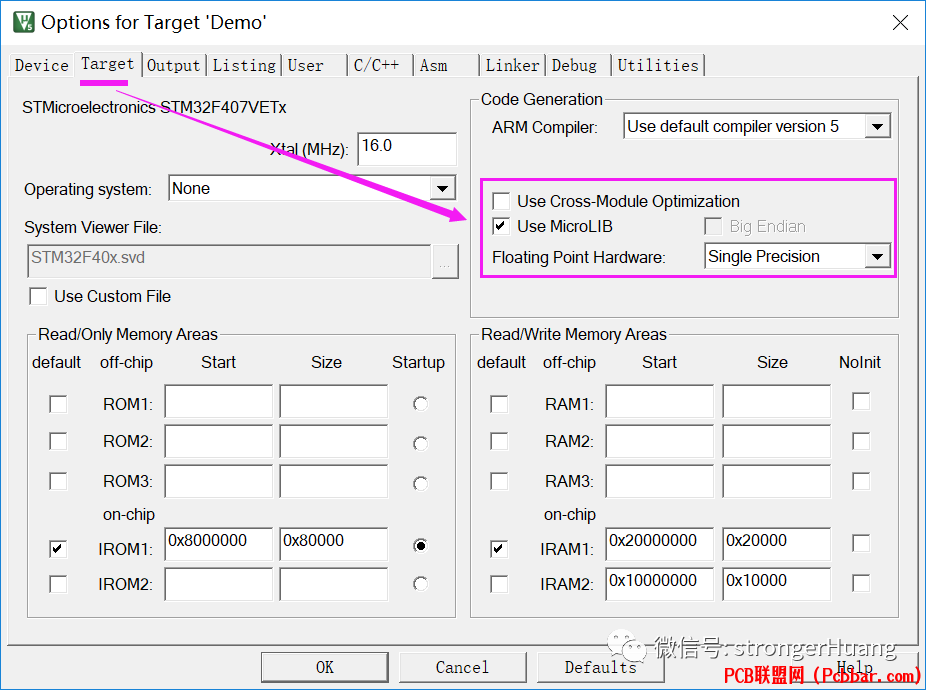This screenshot has width=926, height=690.
Task: Enable the IRAM2 default checkbox
Action: tap(499, 584)
